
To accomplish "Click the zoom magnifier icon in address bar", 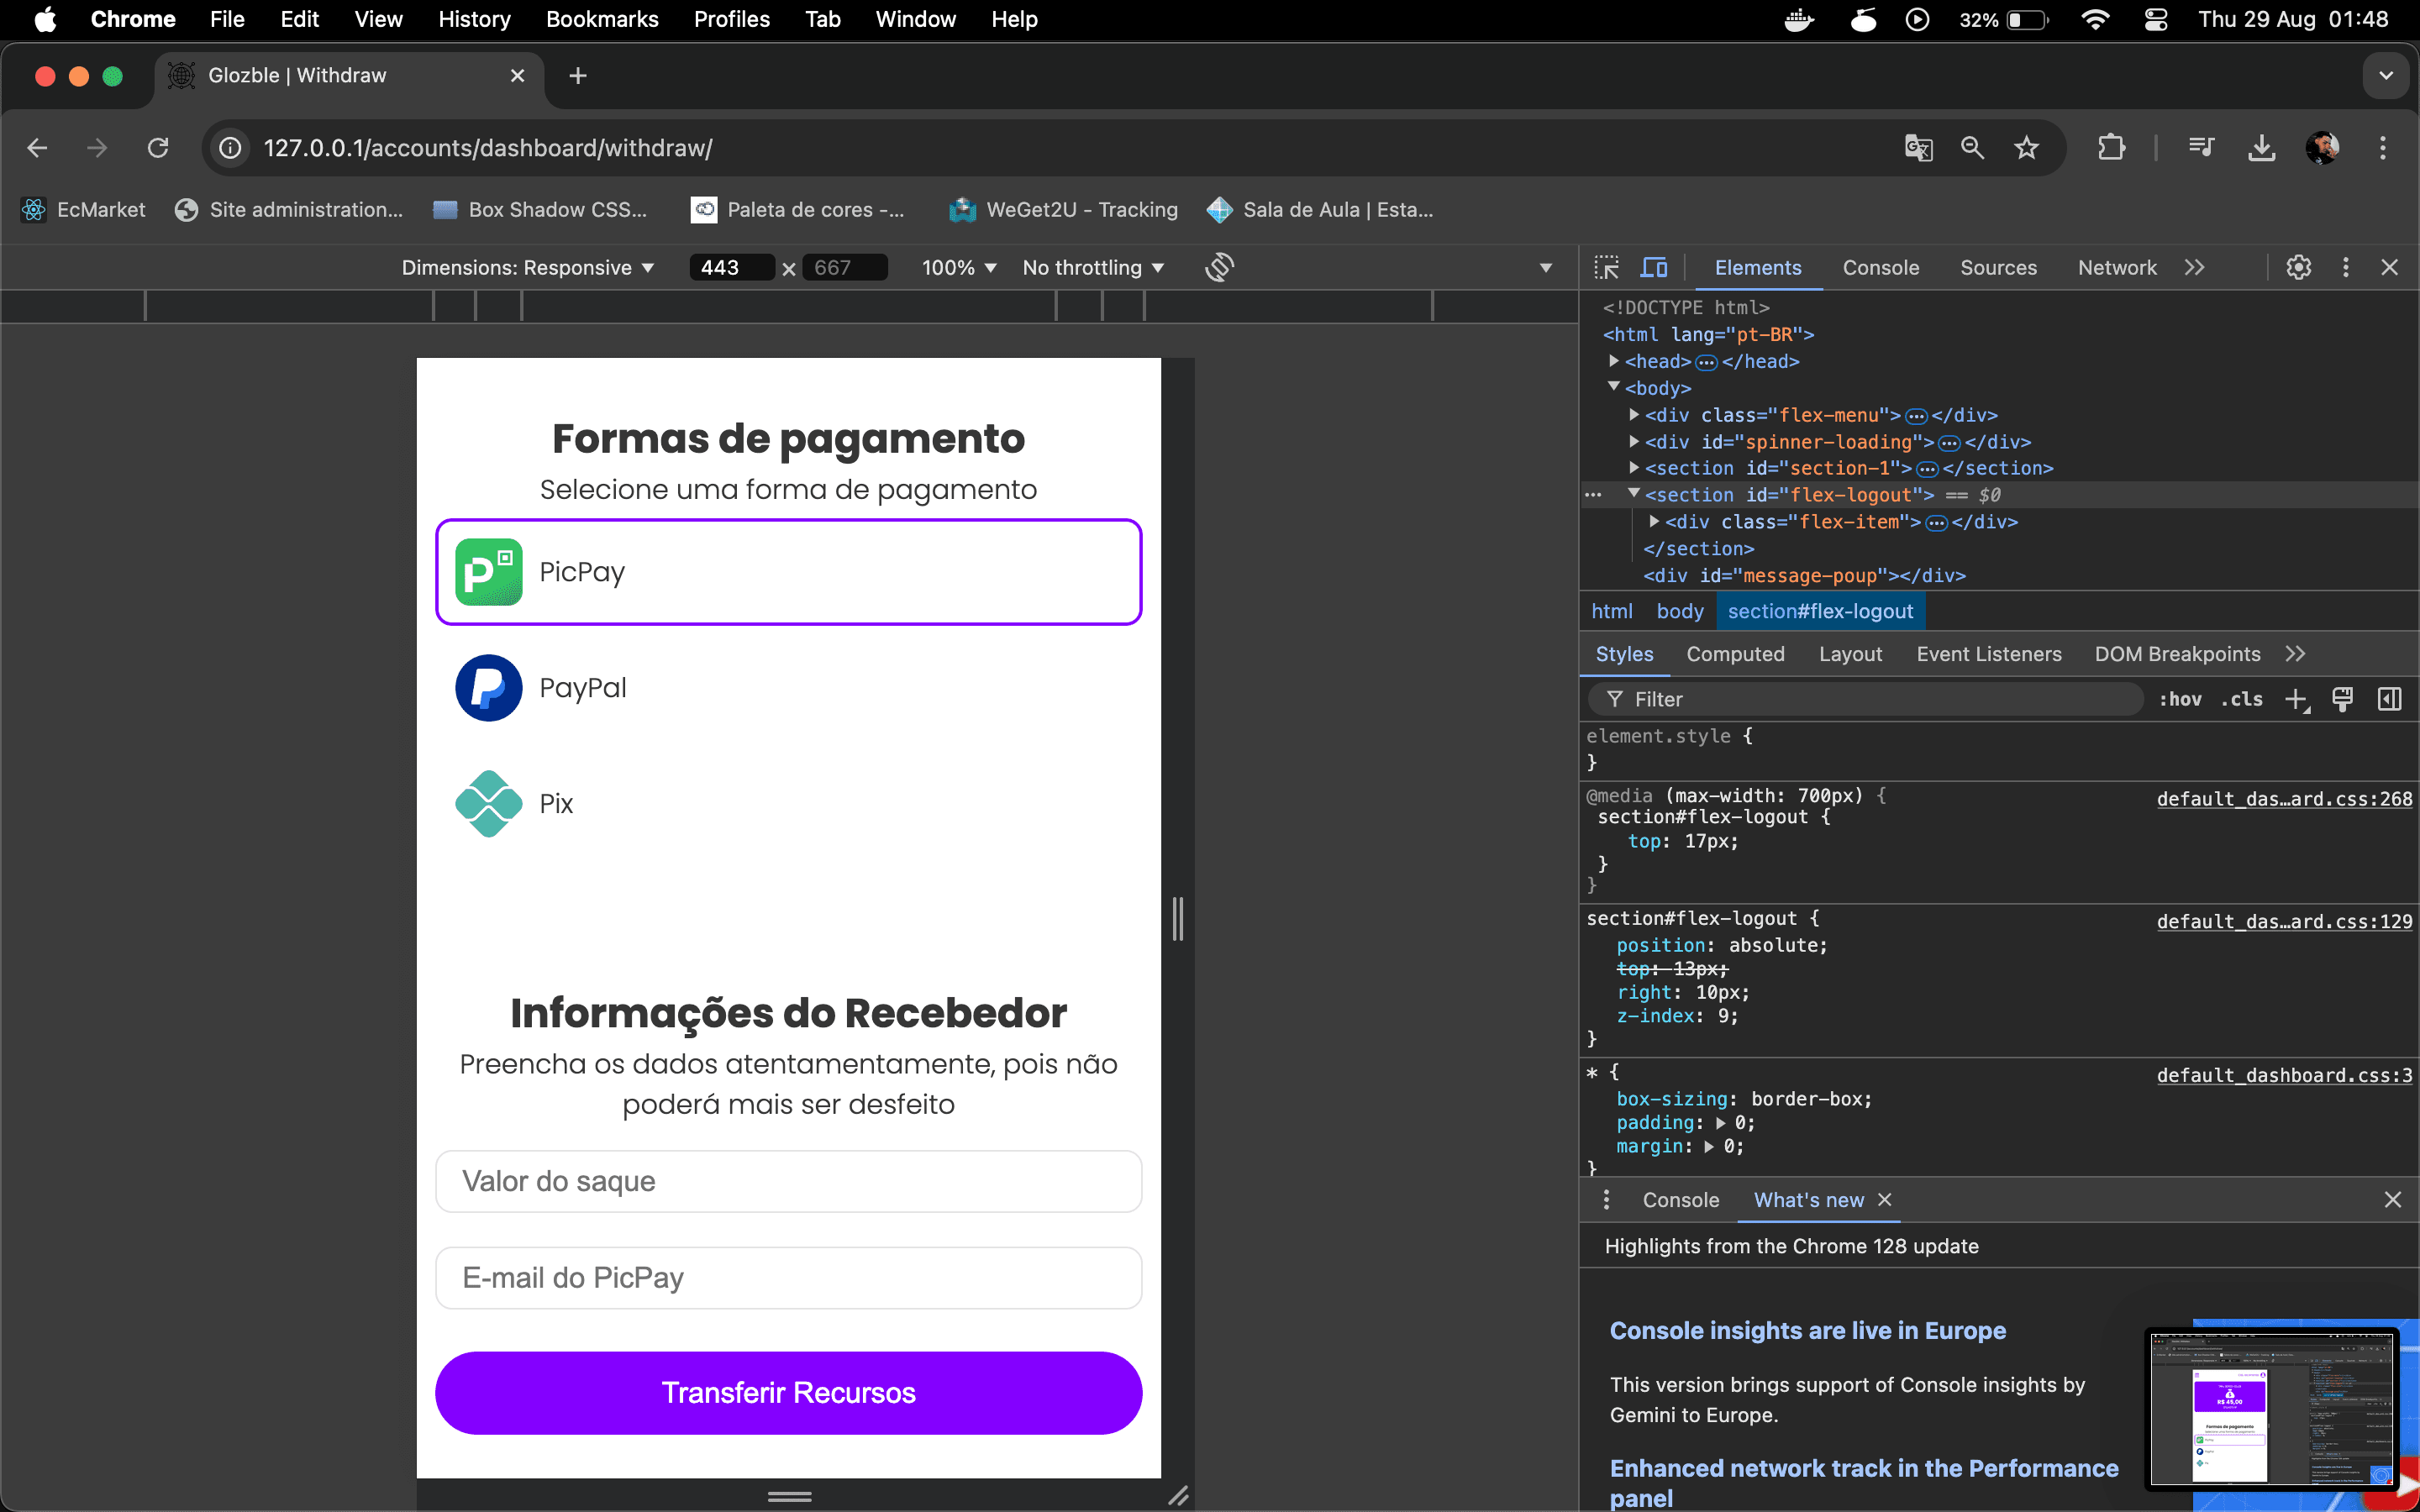I will [1972, 148].
